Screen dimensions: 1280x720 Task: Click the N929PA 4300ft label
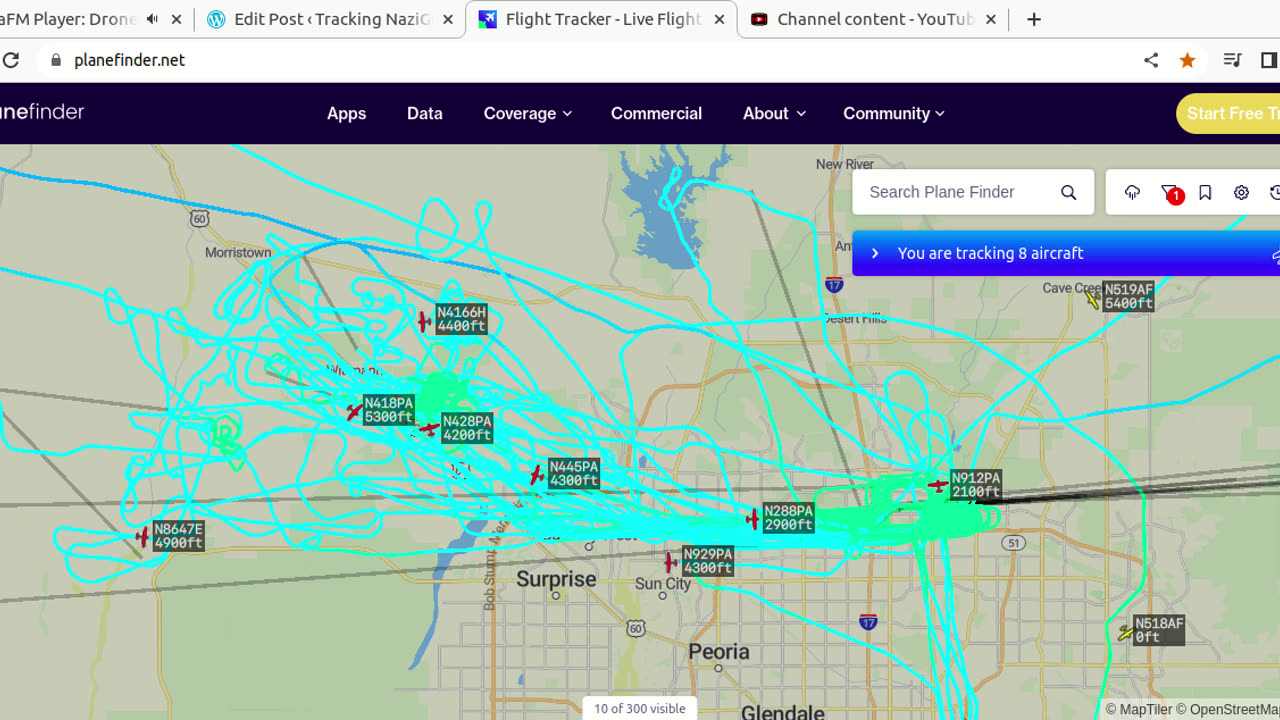click(707, 561)
